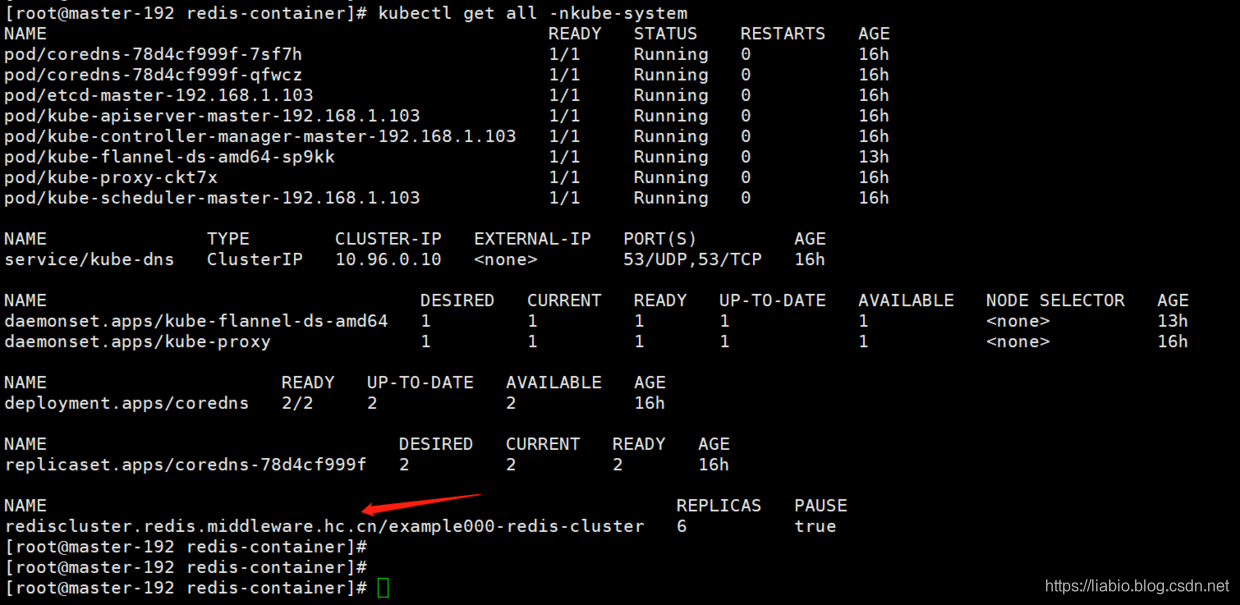Select the 13h age of kube-flannel pod
1240x605 pixels.
(x=873, y=157)
